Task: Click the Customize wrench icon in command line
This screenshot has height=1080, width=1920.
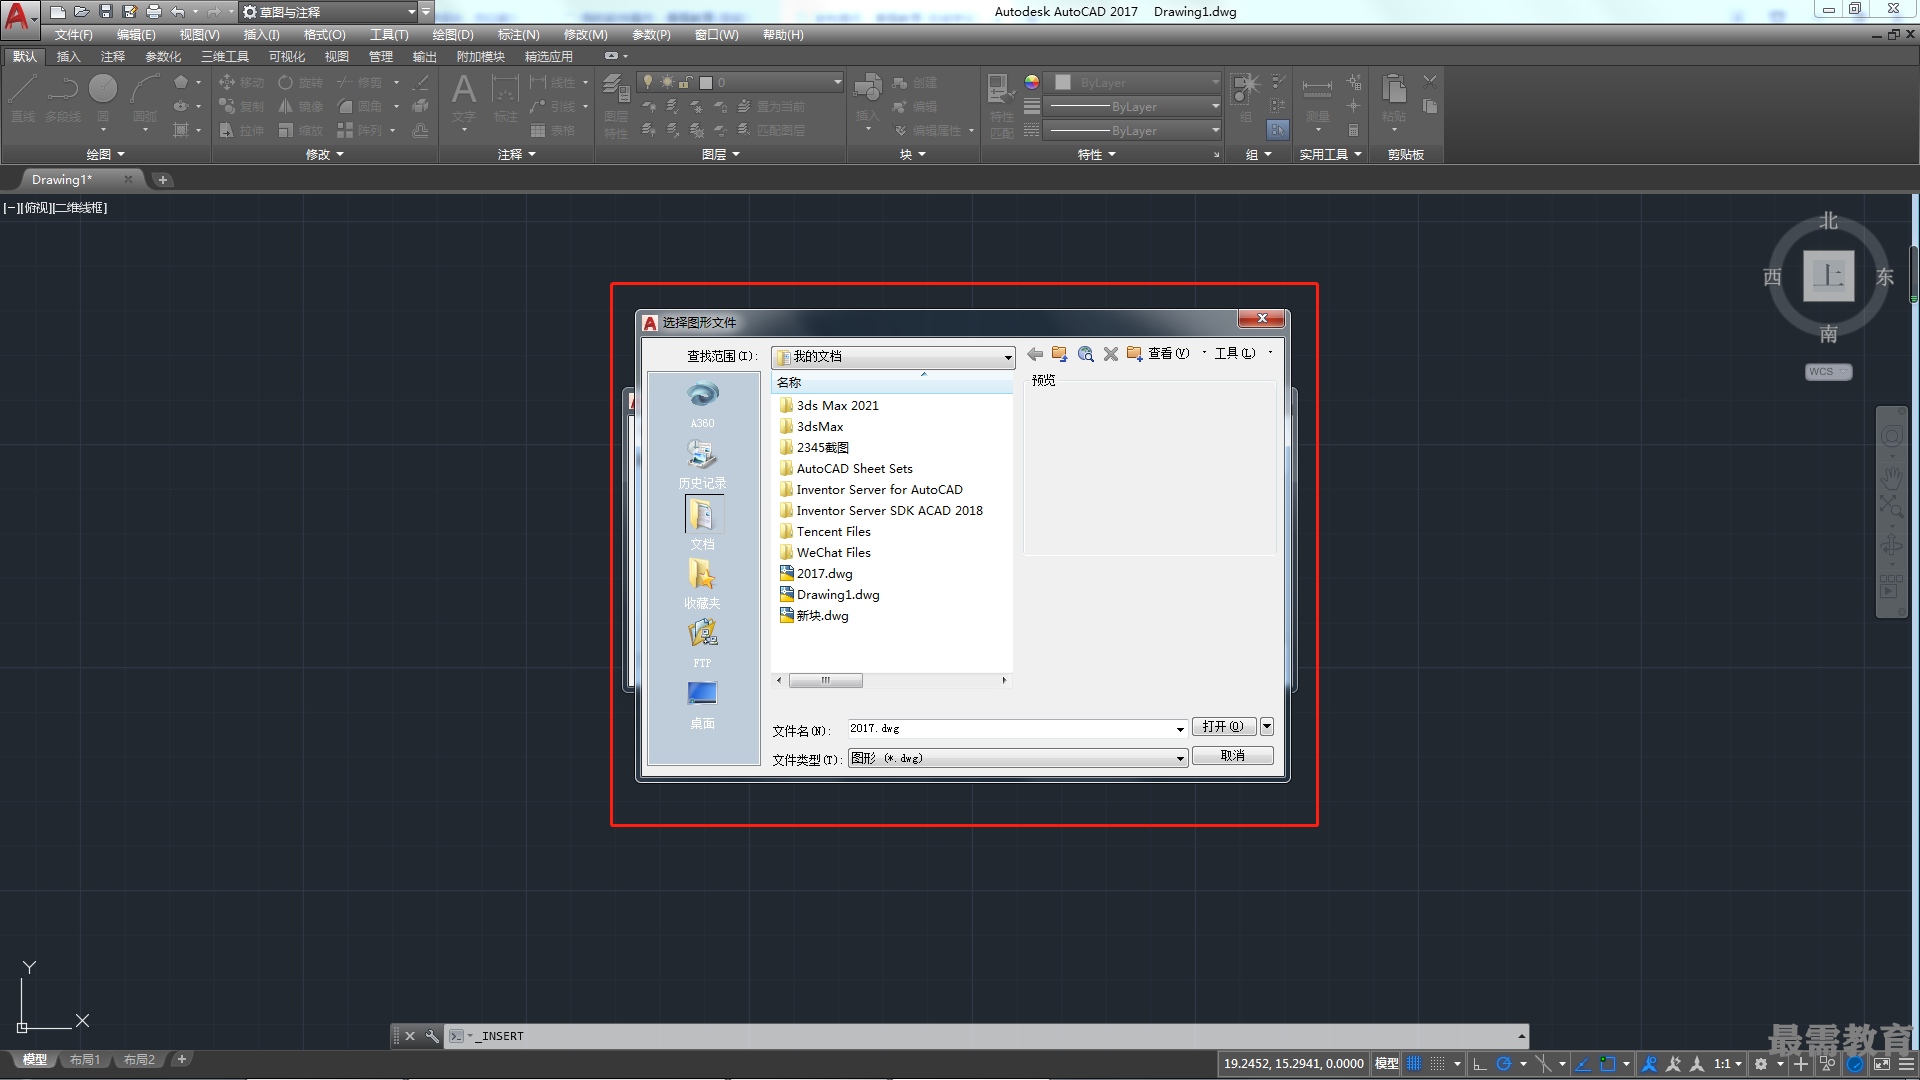Action: 431,1036
